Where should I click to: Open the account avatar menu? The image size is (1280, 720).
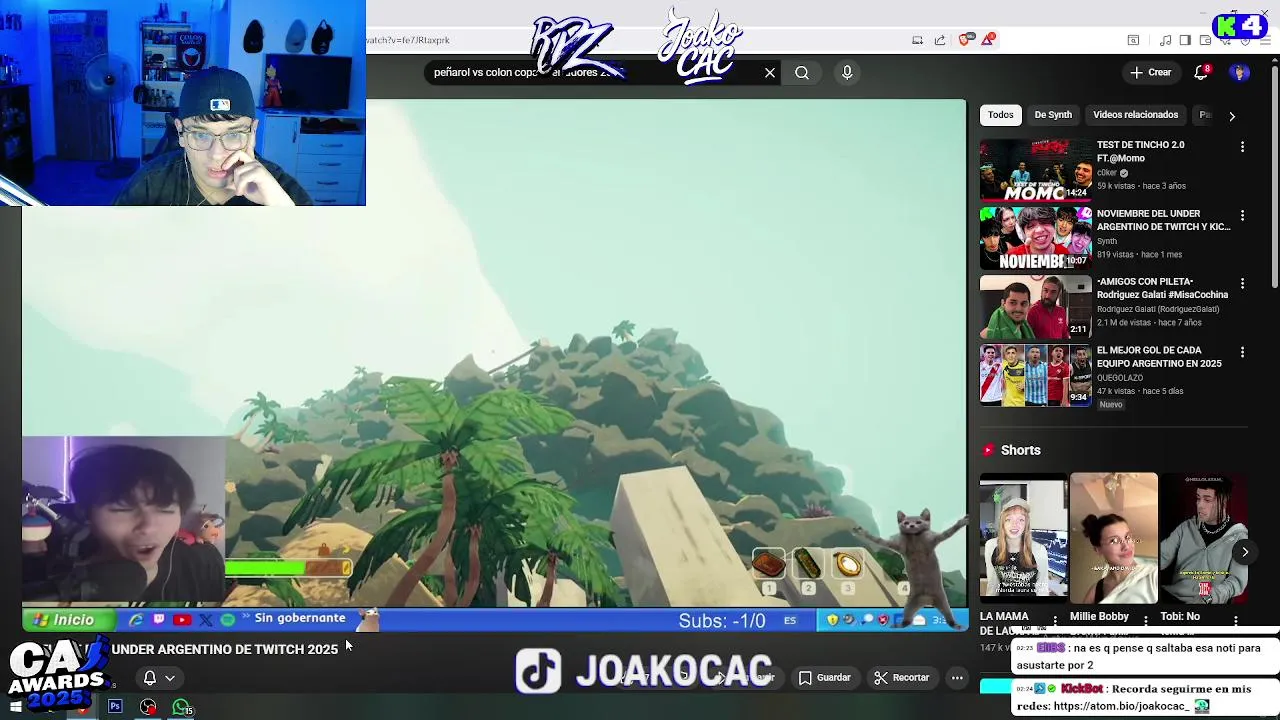(1240, 72)
